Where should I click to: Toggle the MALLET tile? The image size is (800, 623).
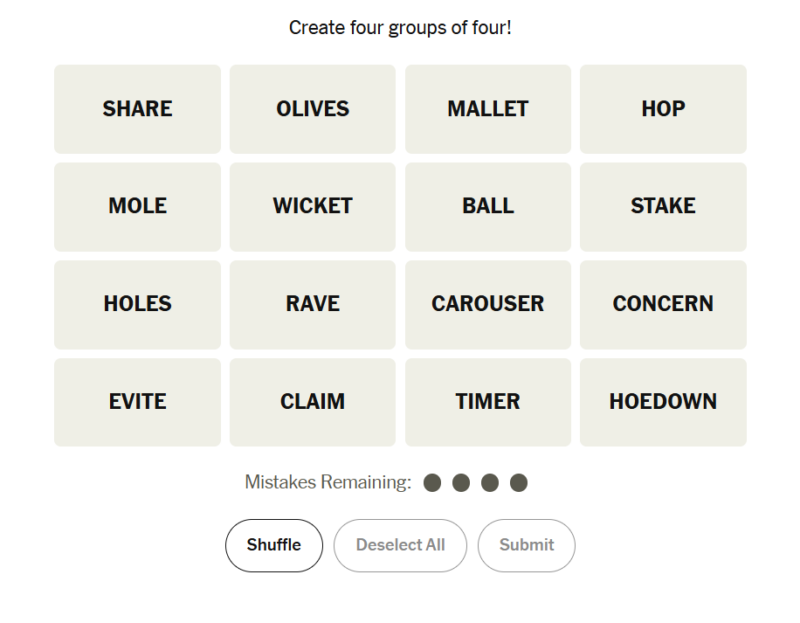[x=488, y=109]
